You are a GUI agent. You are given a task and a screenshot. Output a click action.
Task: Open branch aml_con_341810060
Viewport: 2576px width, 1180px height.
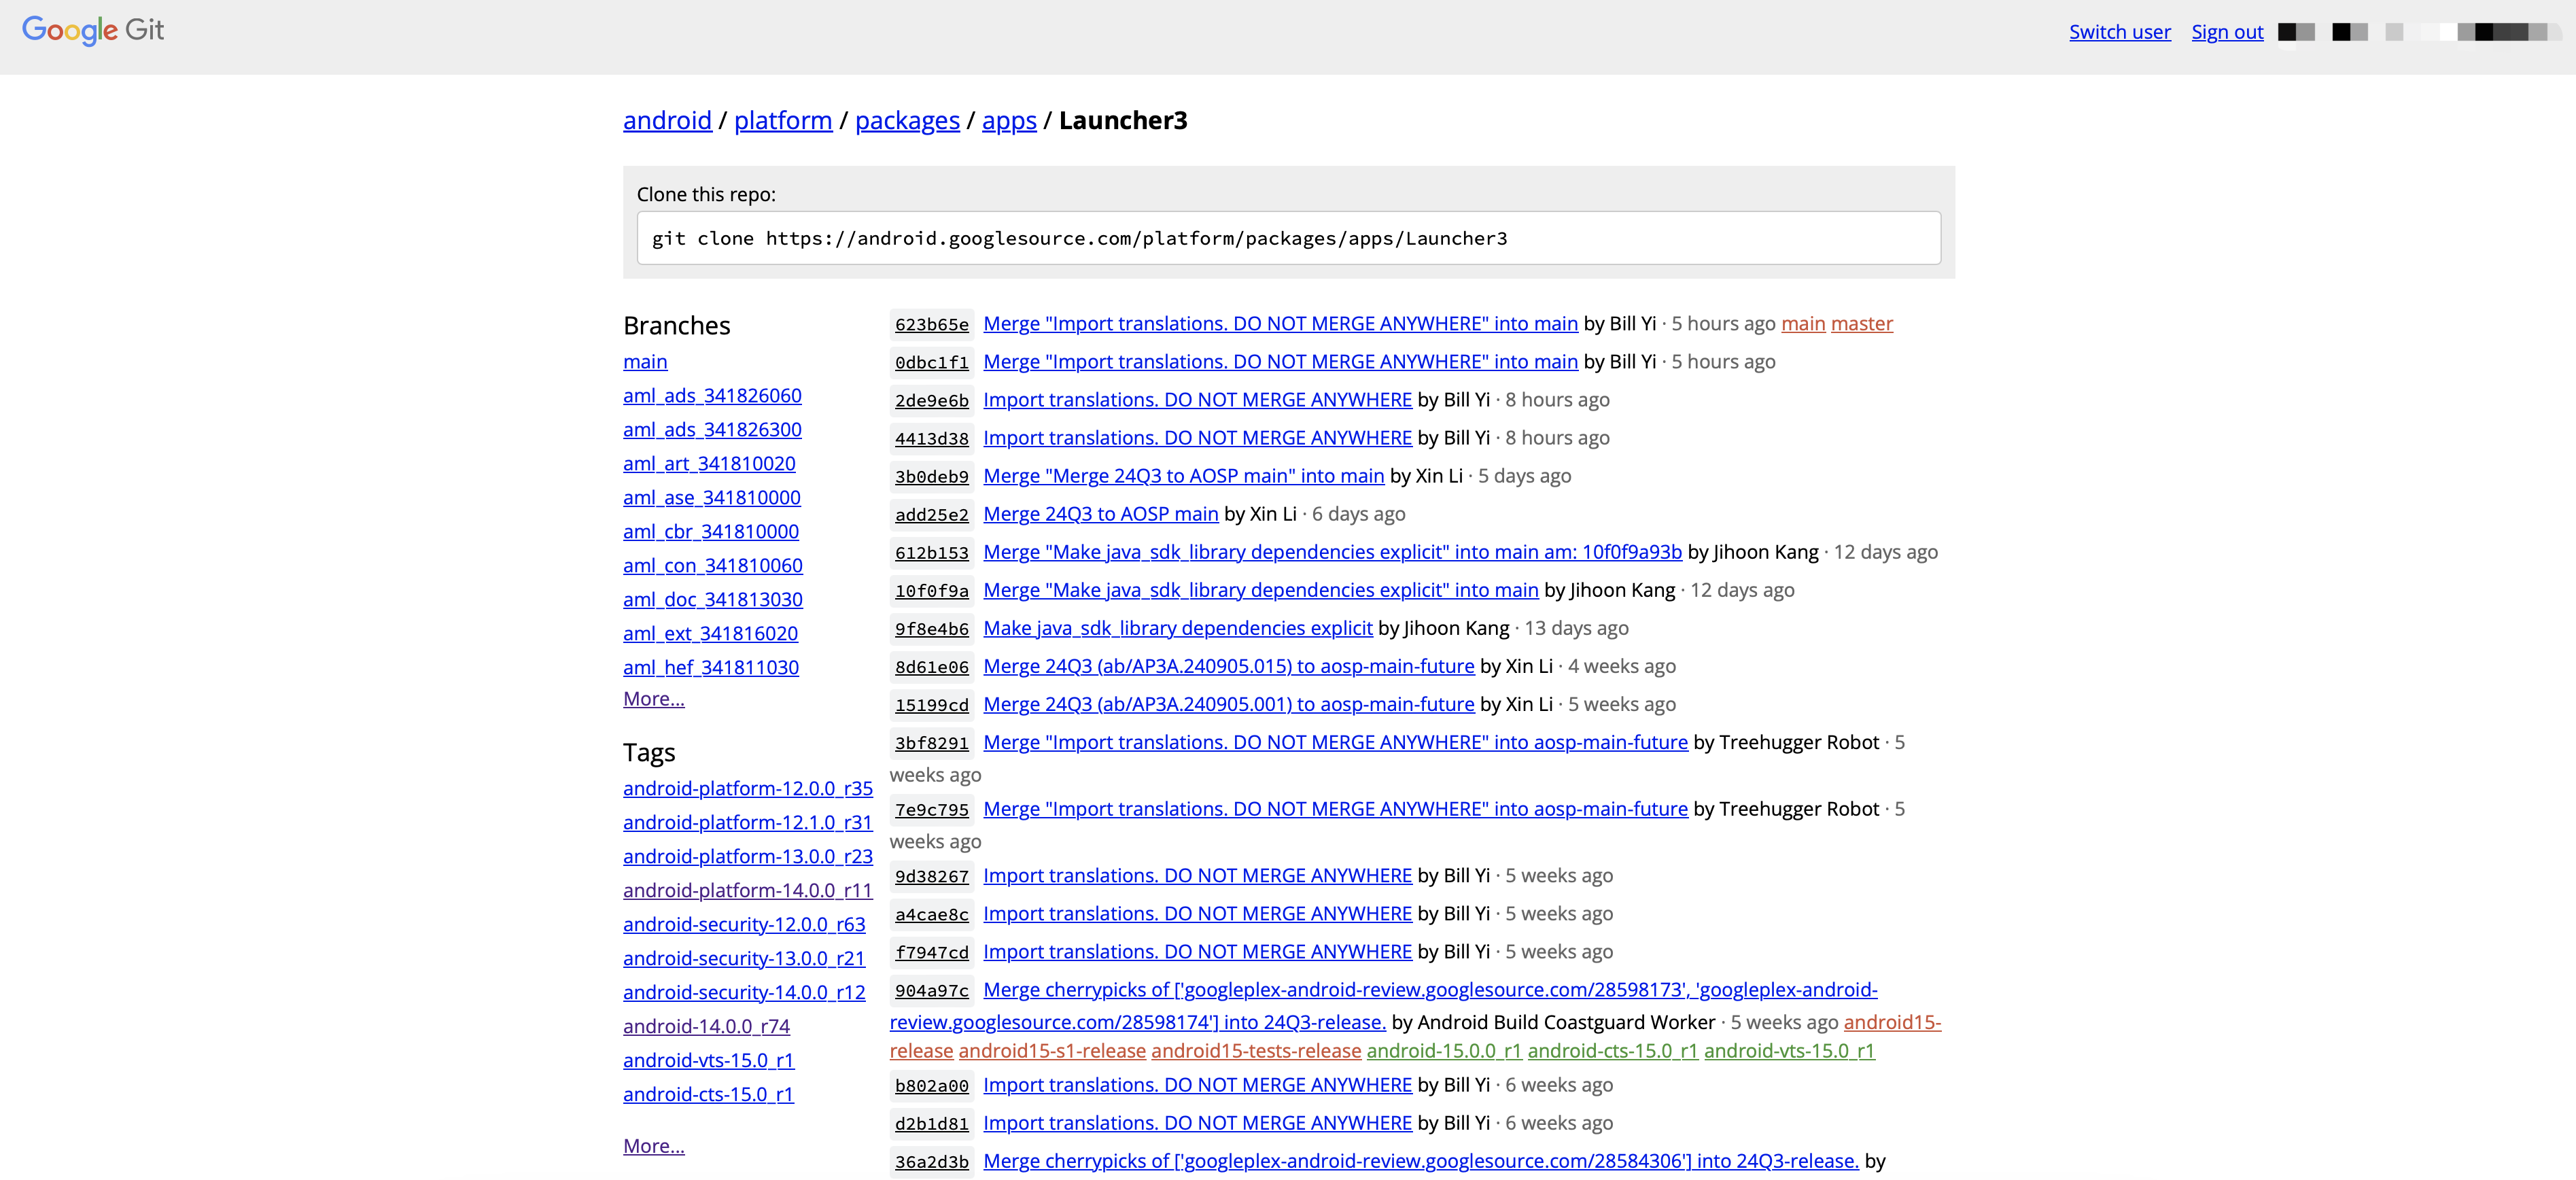tap(713, 566)
